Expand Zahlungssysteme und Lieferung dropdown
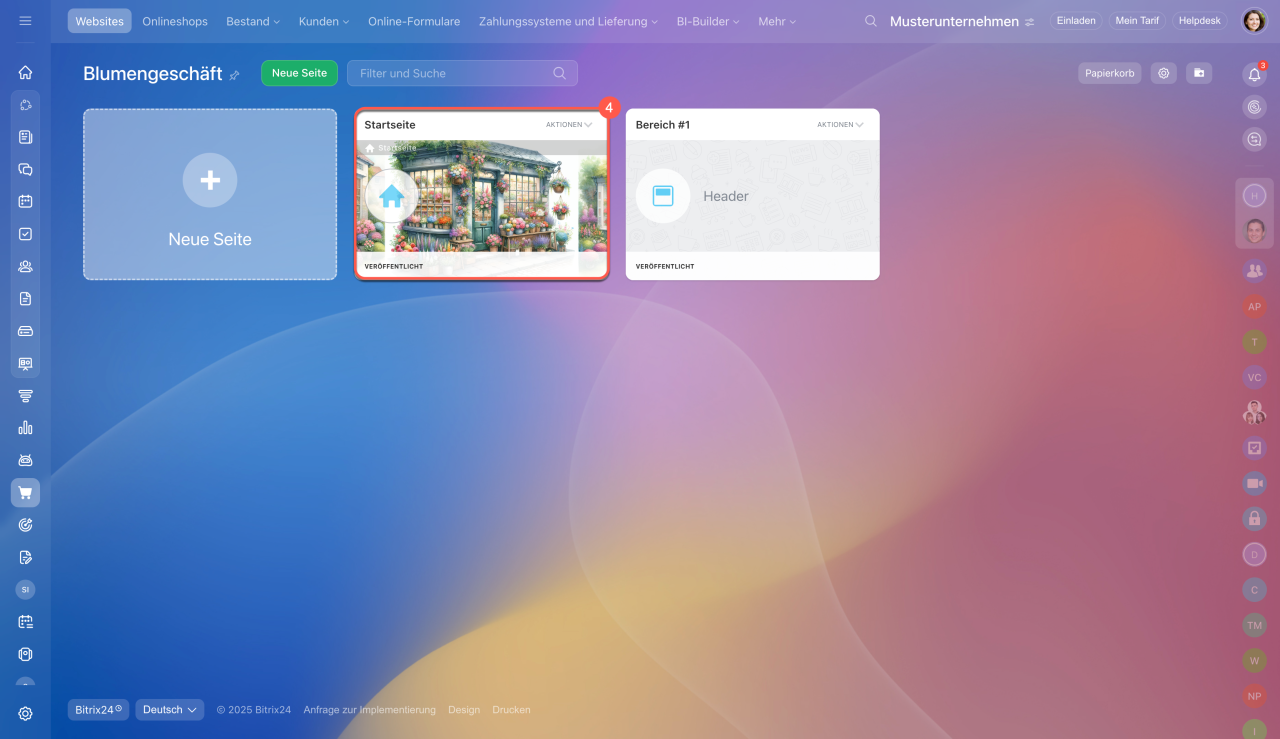The width and height of the screenshot is (1280, 739). click(568, 21)
